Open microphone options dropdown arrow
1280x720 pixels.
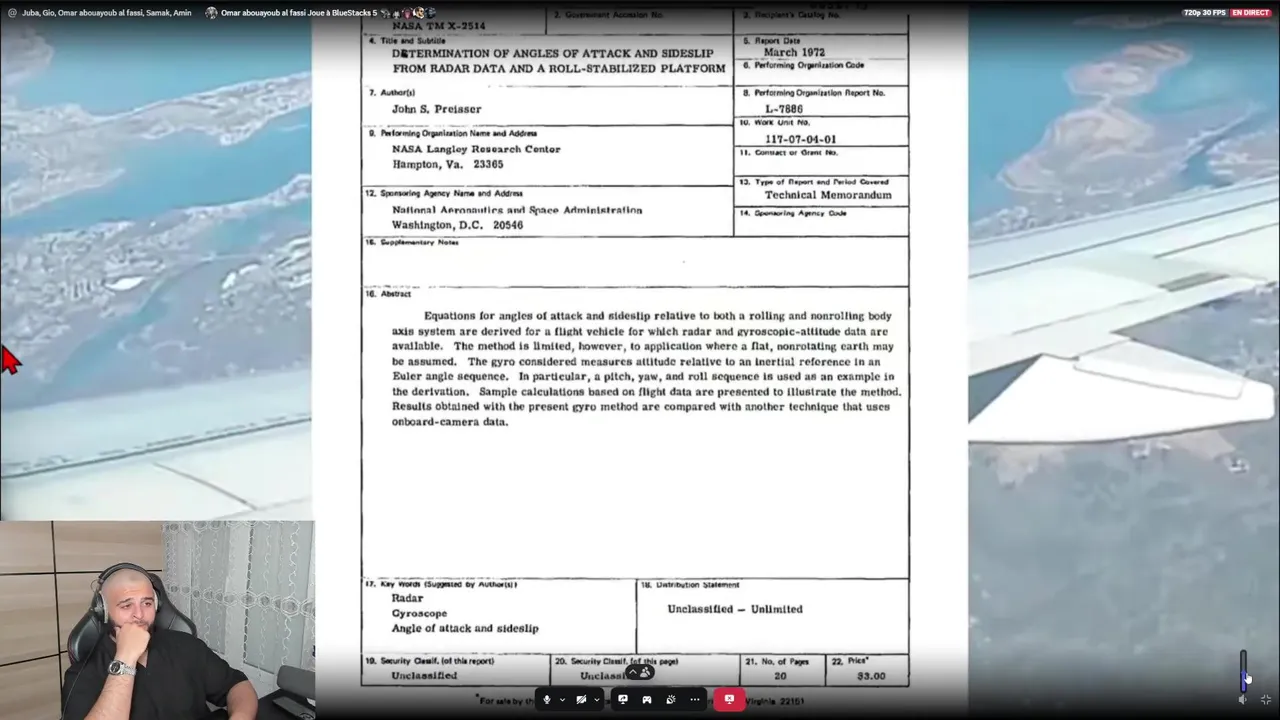coord(562,700)
